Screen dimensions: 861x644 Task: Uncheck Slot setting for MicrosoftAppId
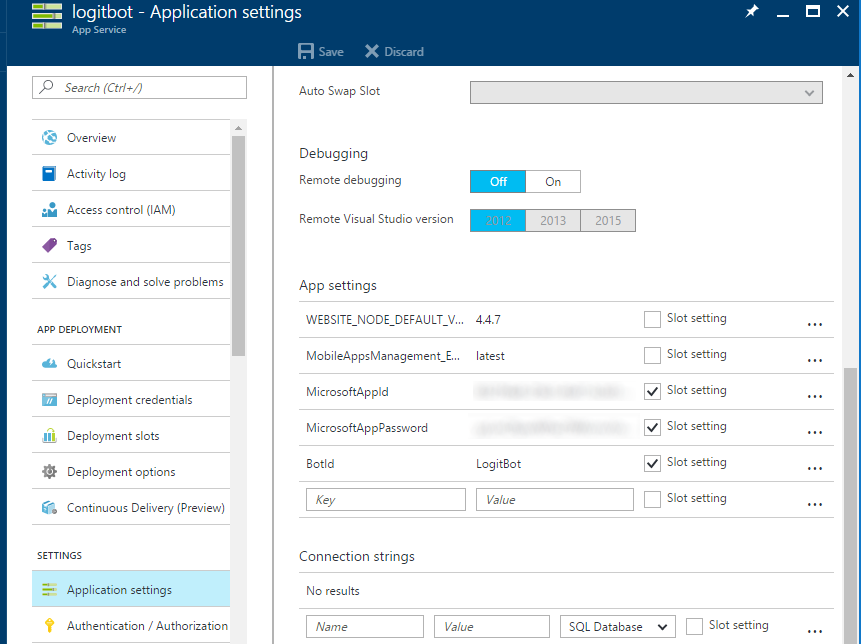(652, 391)
